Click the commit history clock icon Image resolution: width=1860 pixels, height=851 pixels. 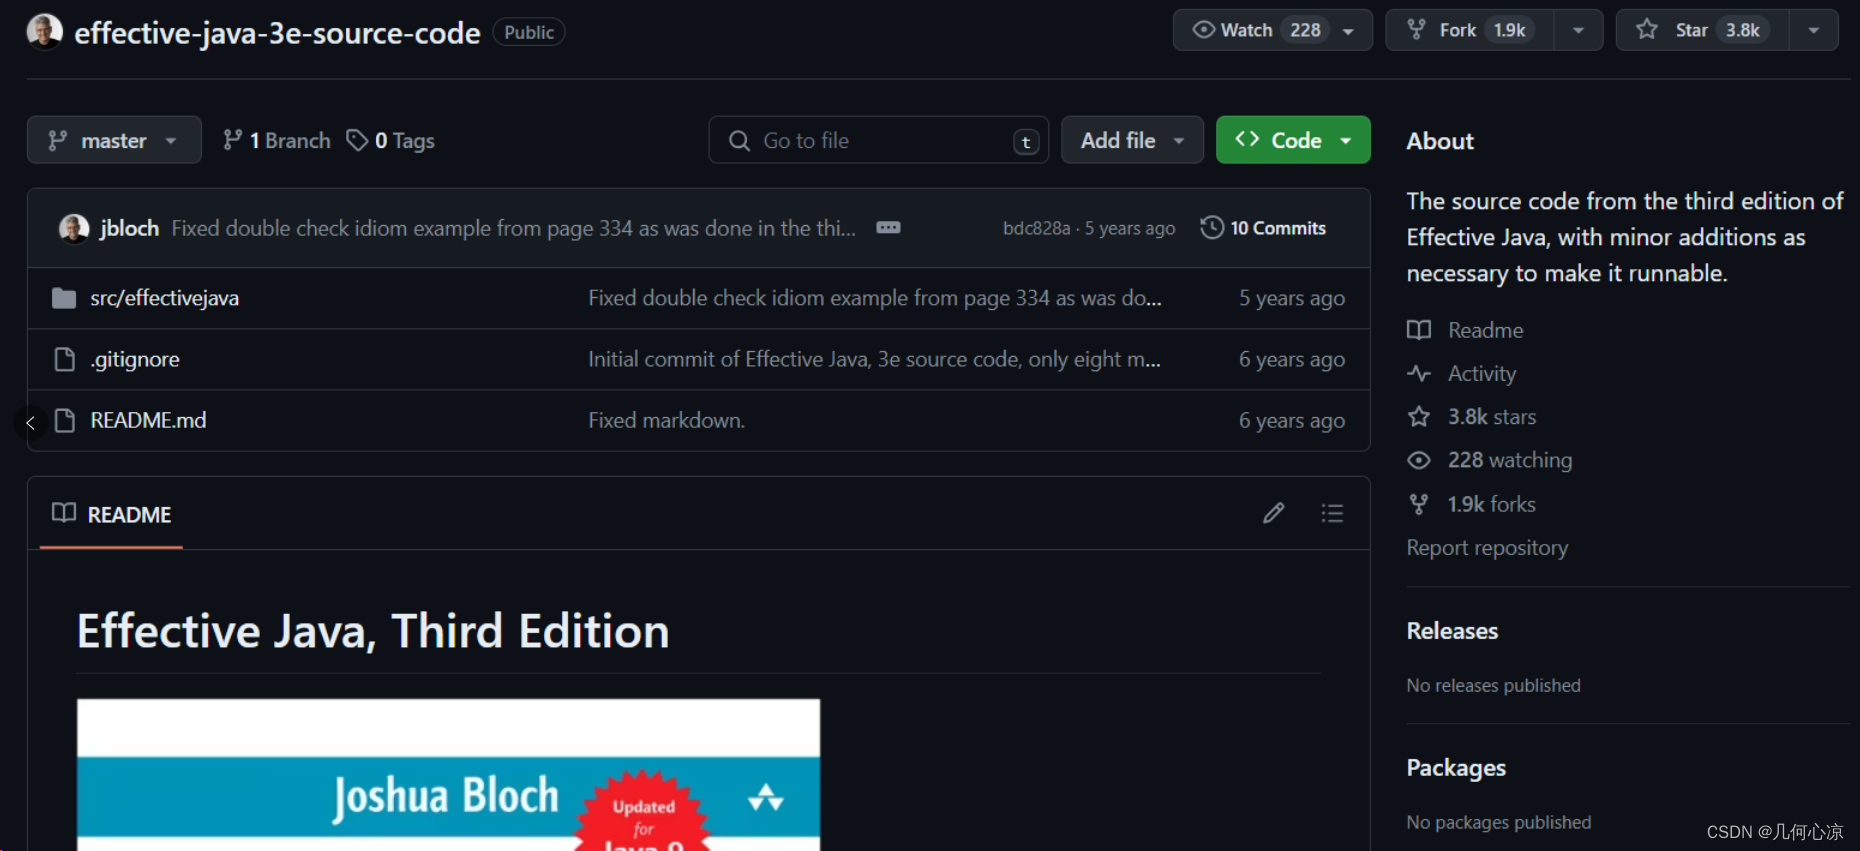click(1211, 228)
